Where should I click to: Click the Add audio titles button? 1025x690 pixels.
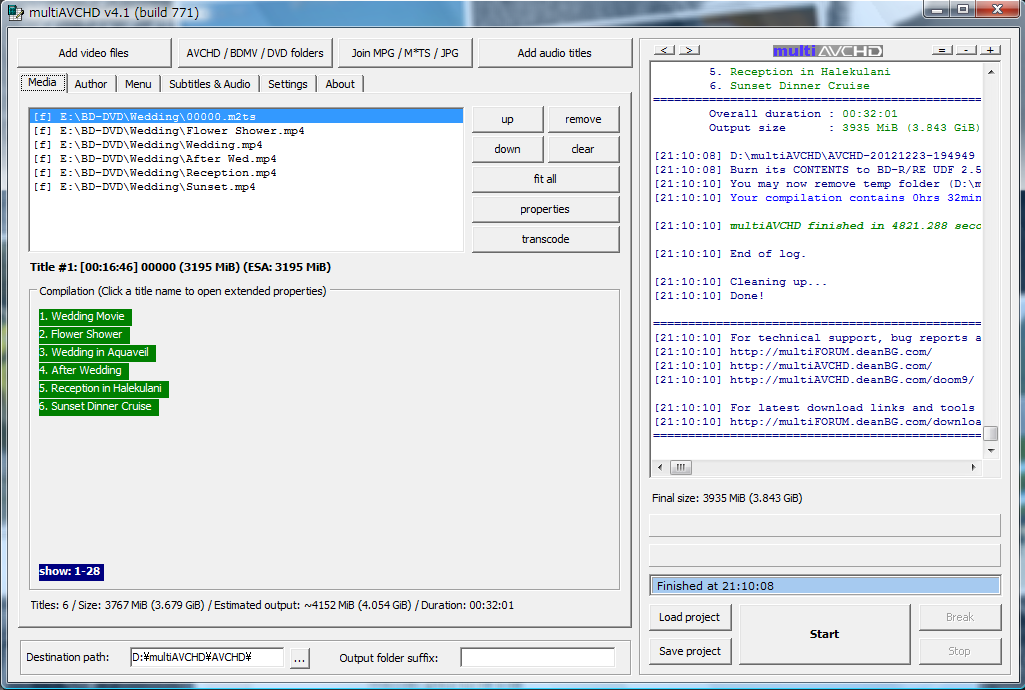555,53
